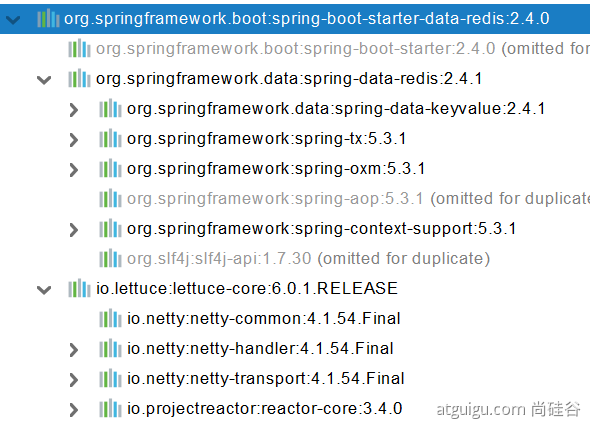Click the library icon beside spring-data-redis
Image resolution: width=590 pixels, height=428 pixels.
pos(79,79)
